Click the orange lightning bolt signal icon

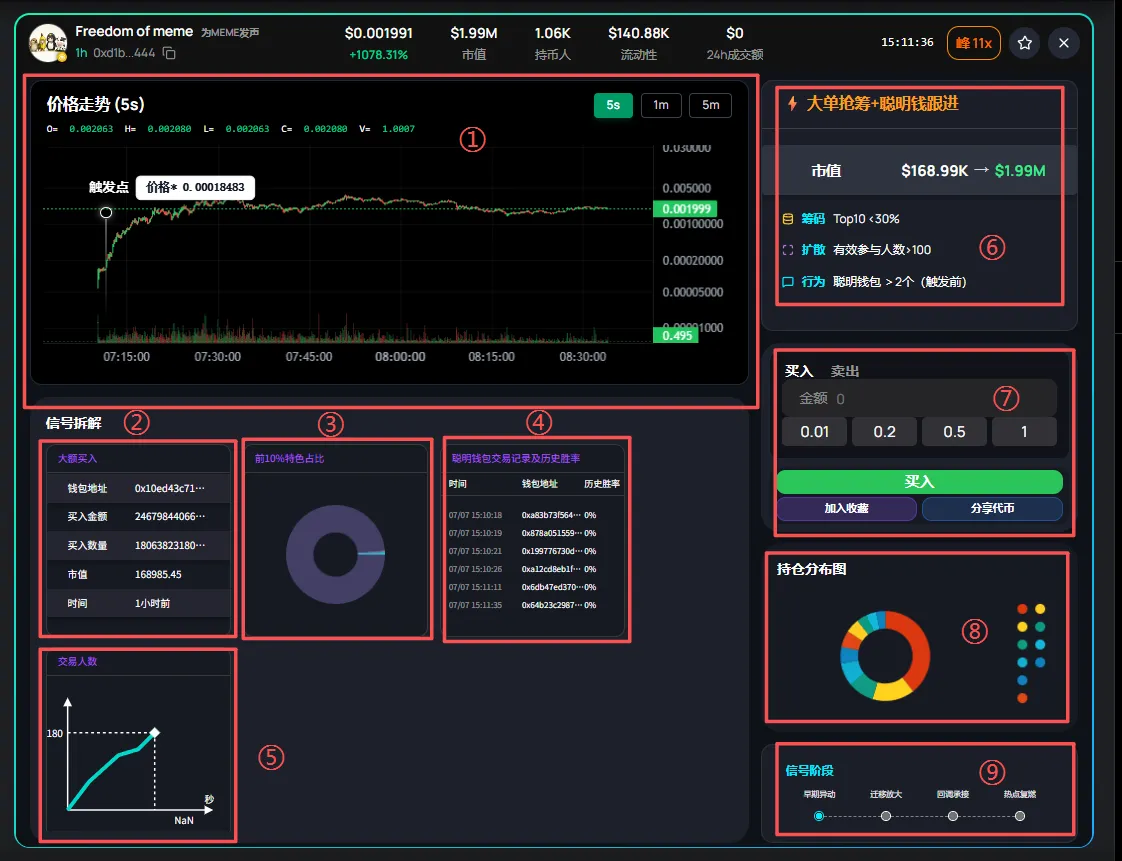click(792, 104)
